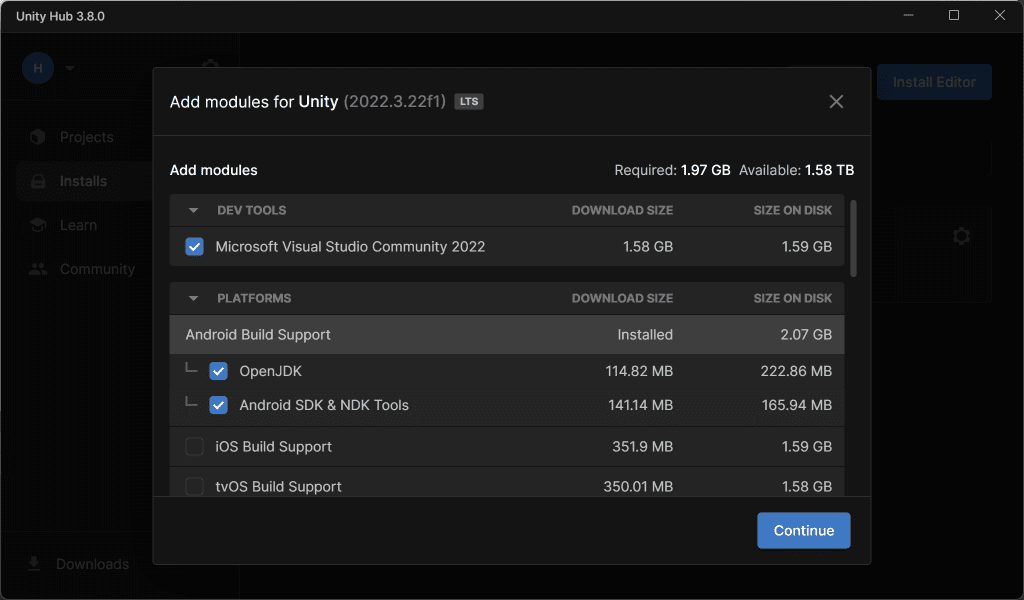Uncheck the OpenJDK module checkbox
Screen dimensions: 1024x600
pyautogui.click(x=219, y=372)
